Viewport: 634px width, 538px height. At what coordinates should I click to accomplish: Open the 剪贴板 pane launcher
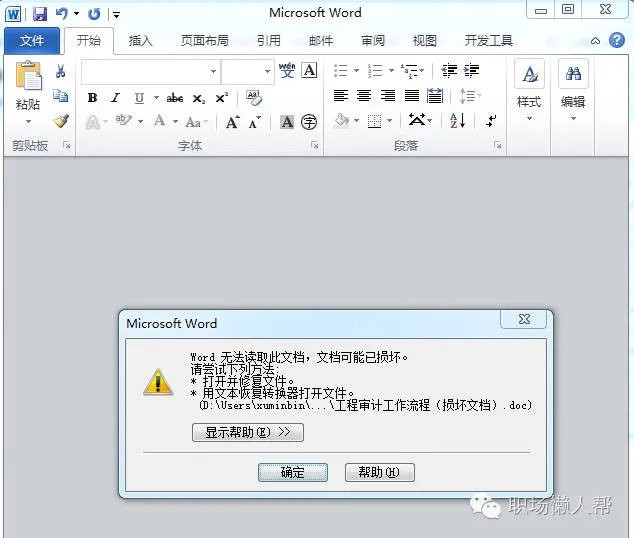[x=66, y=145]
